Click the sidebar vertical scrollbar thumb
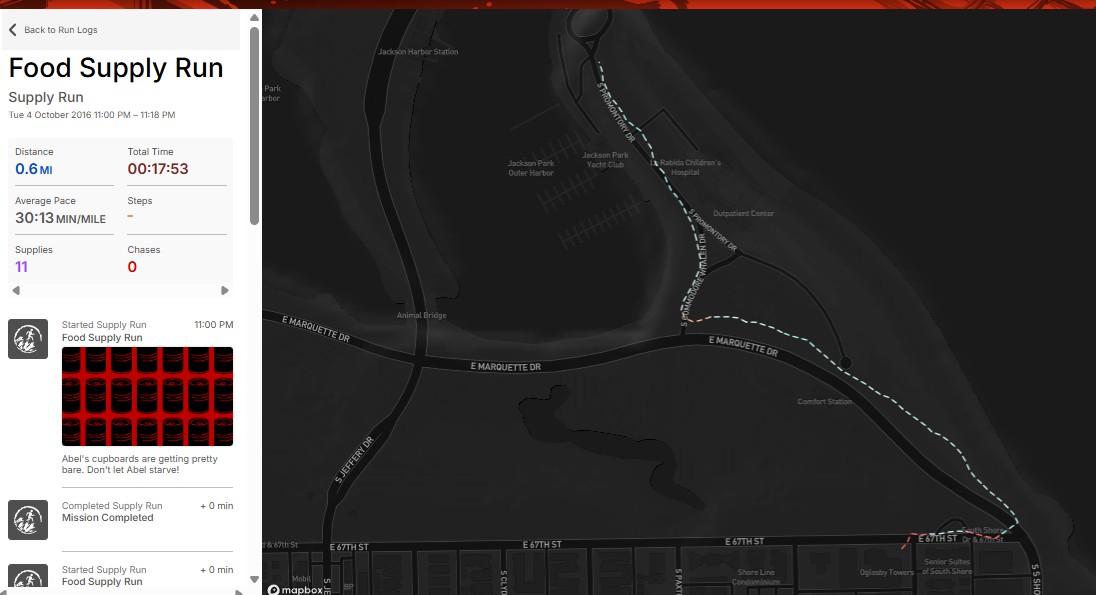 (254, 126)
